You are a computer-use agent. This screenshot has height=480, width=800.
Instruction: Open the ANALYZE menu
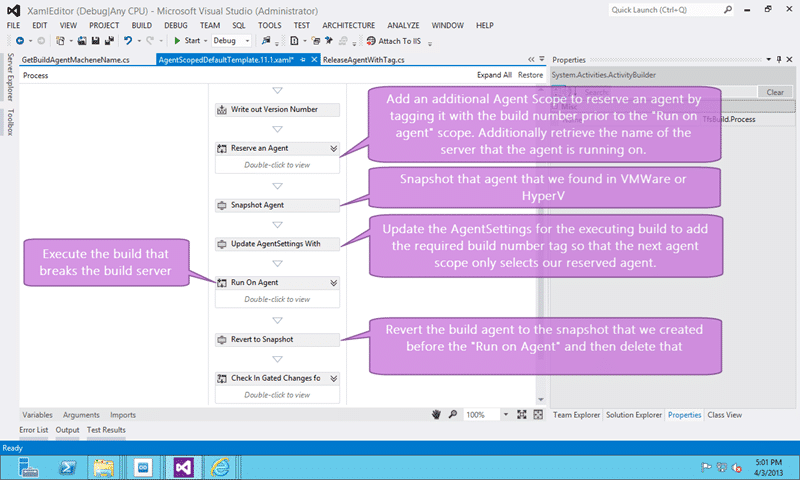click(x=403, y=25)
